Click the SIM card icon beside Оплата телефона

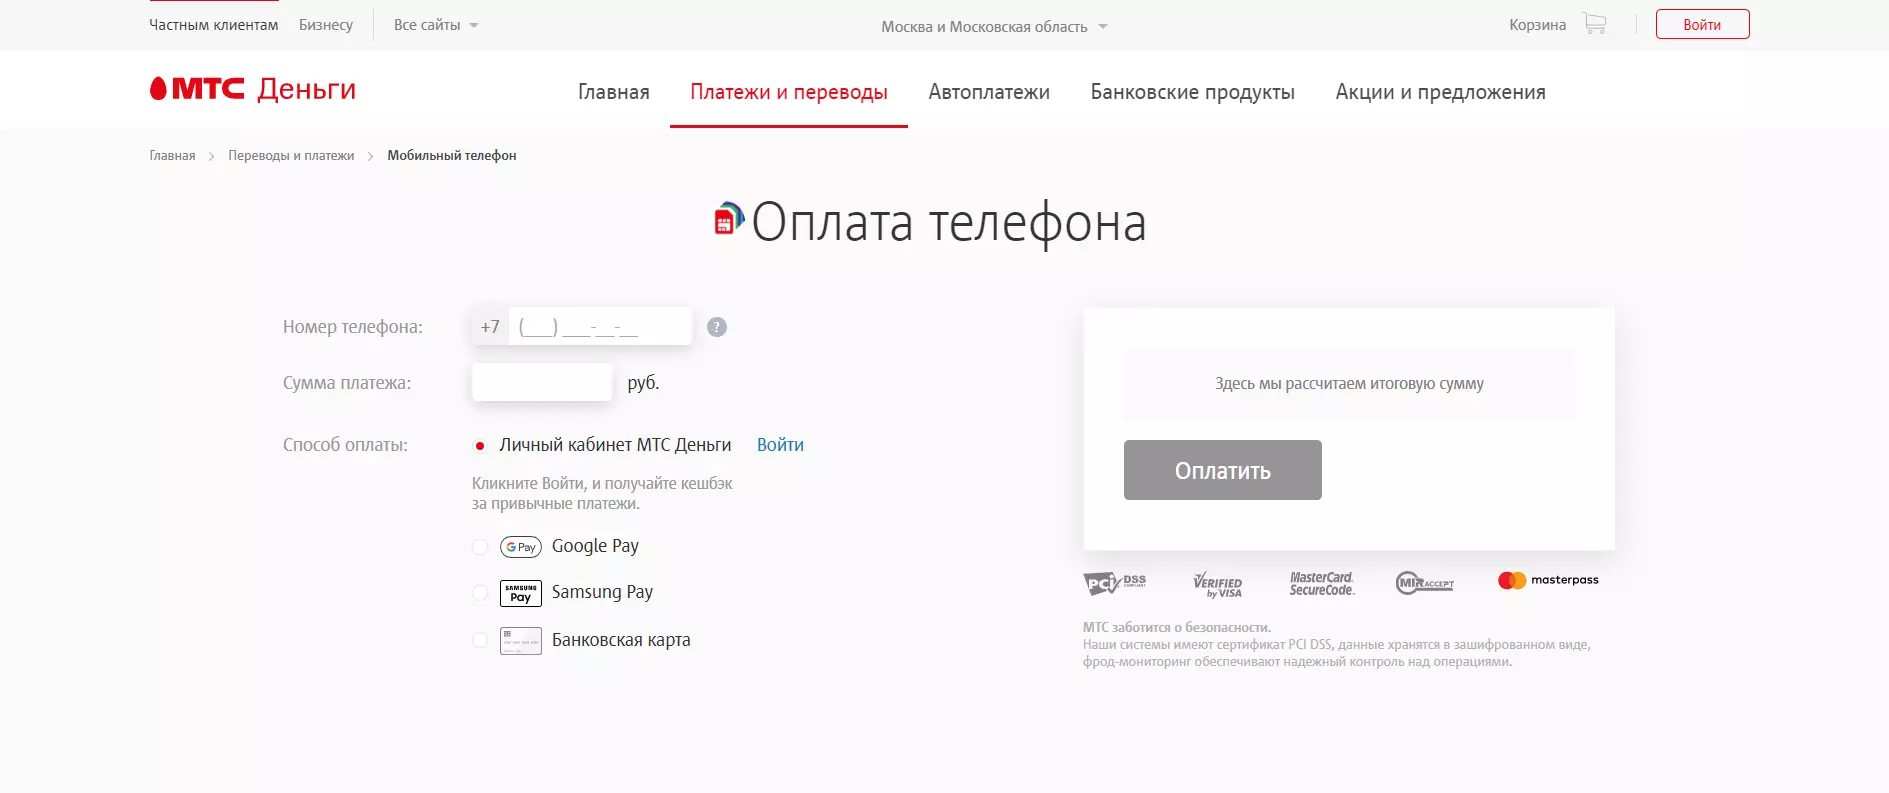(x=729, y=218)
